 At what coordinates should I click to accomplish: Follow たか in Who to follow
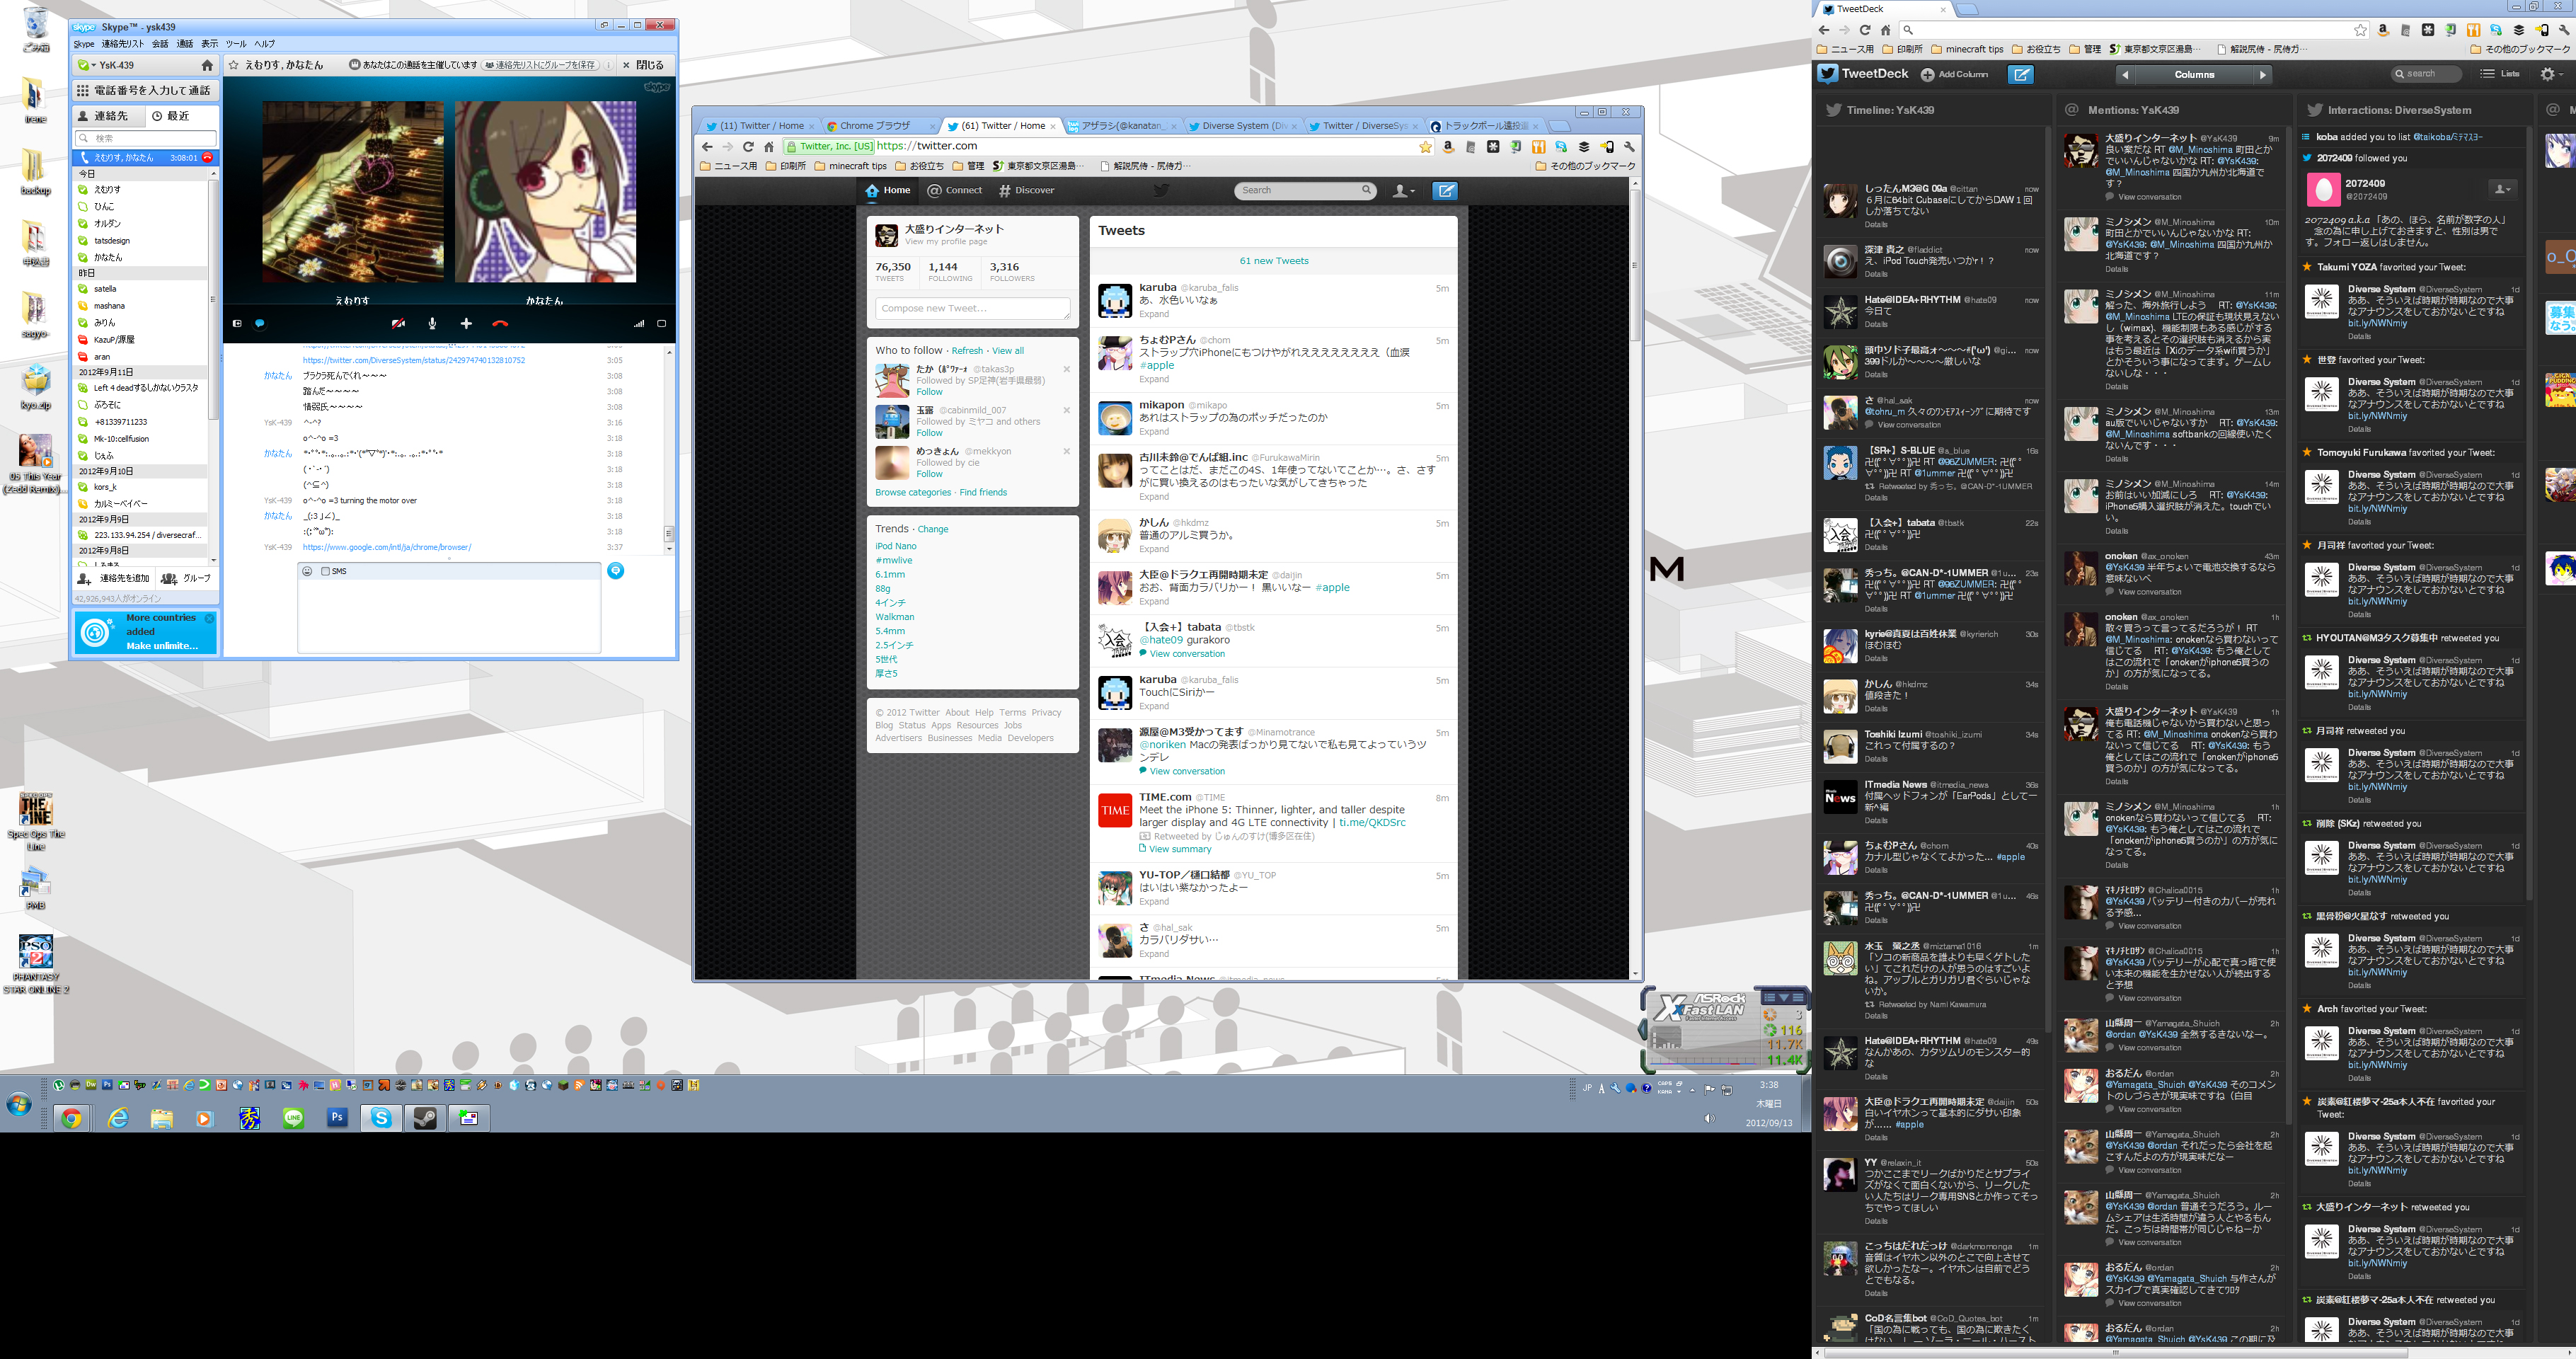click(x=929, y=392)
